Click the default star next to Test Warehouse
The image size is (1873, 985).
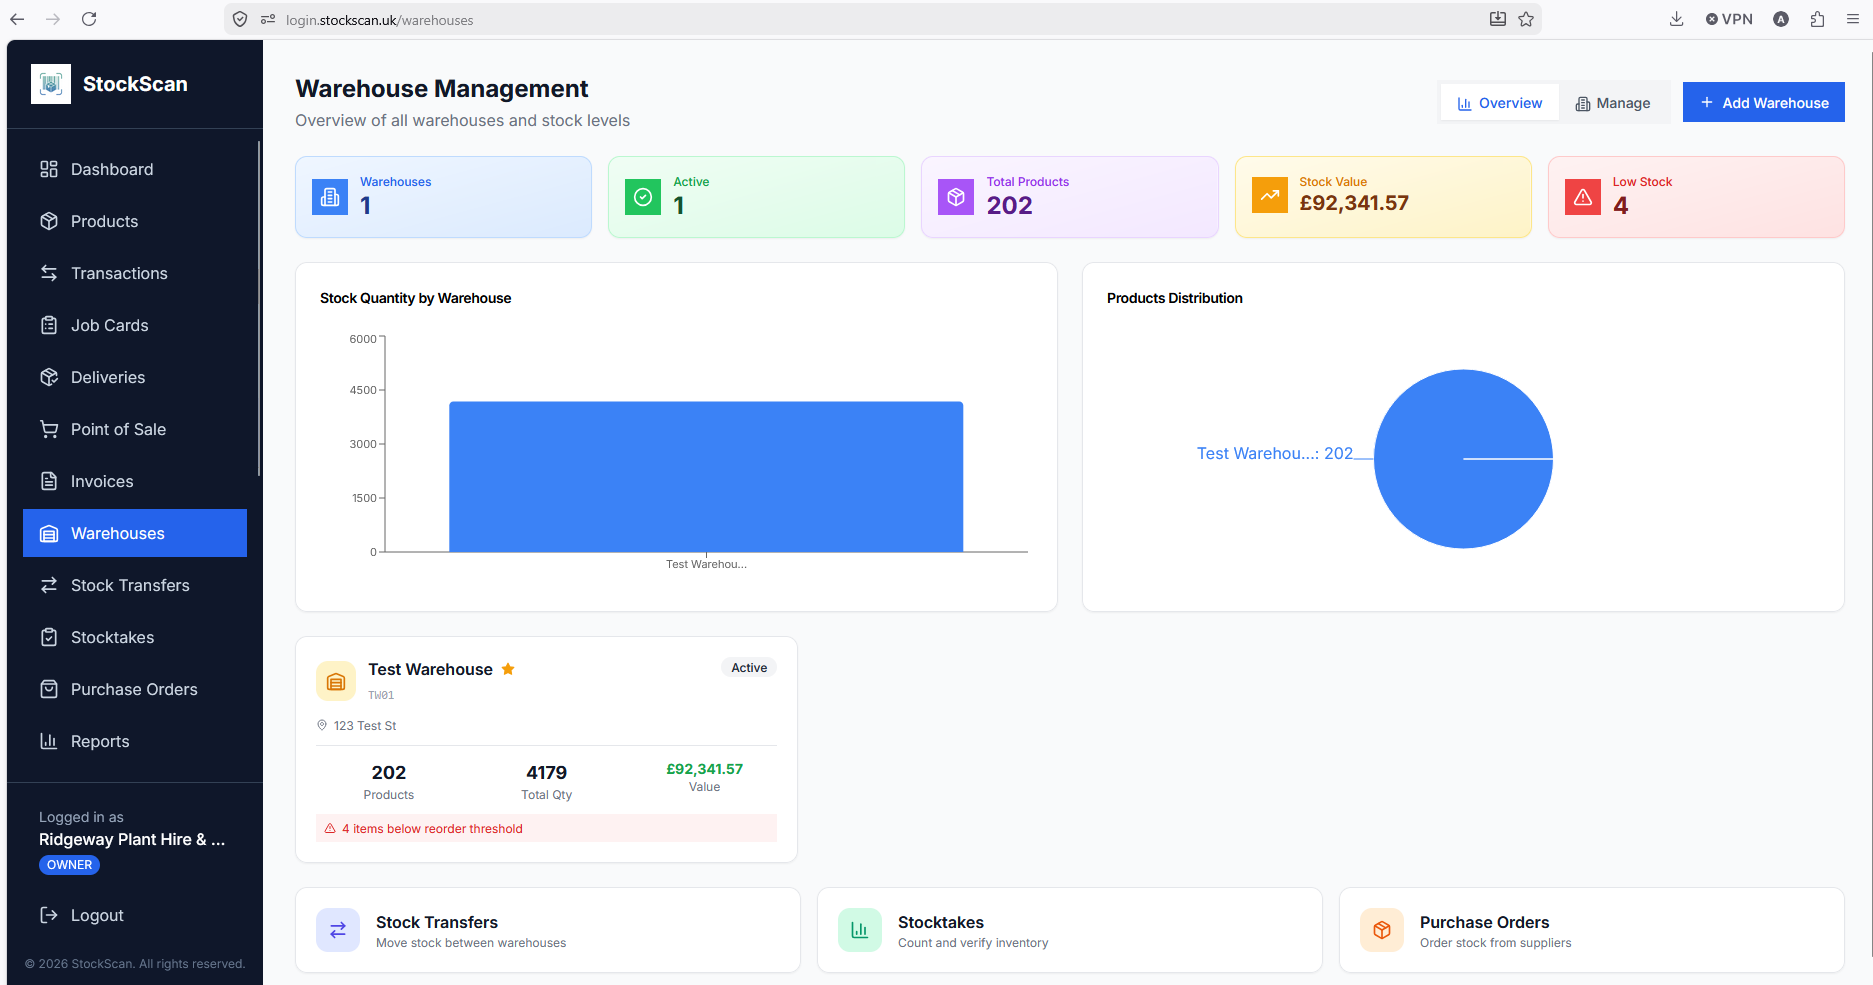508,669
